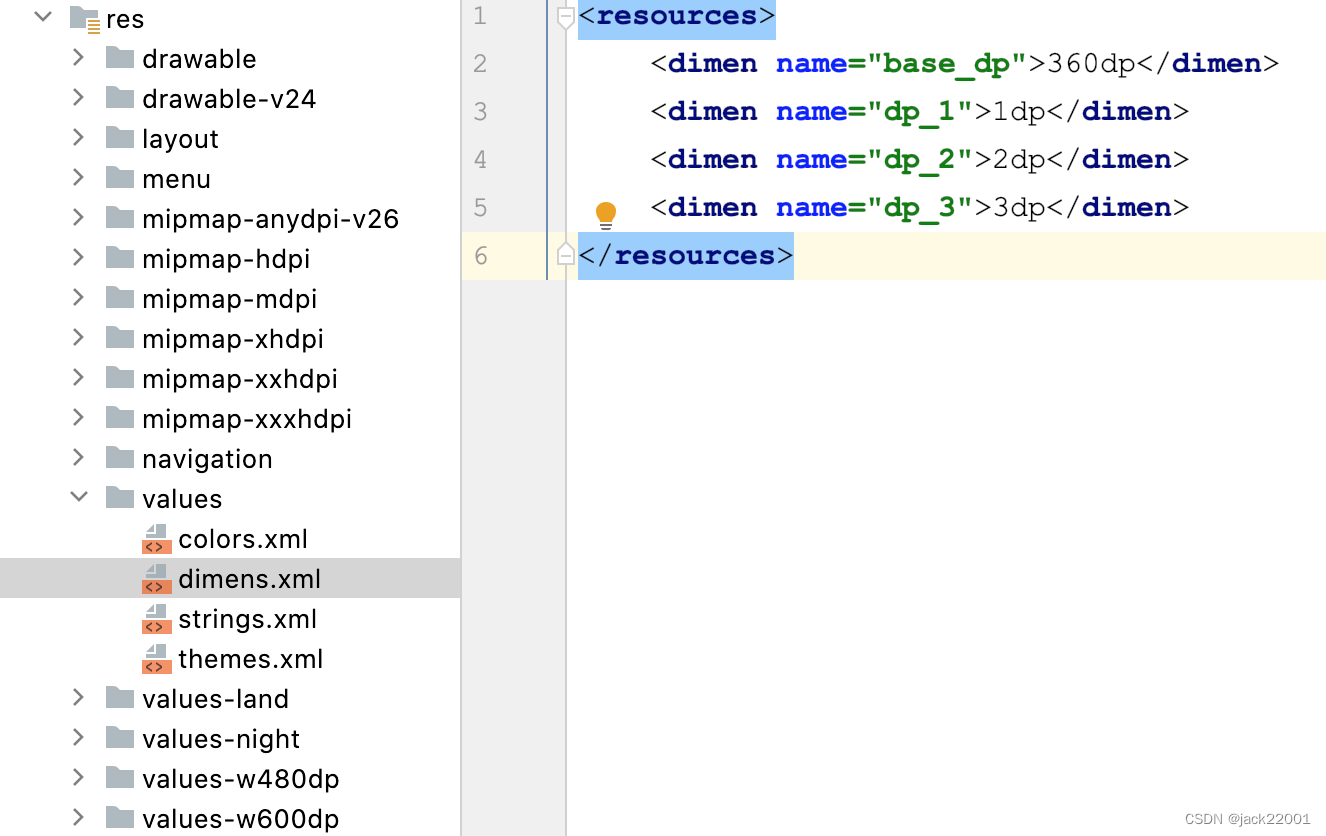Expand the layout folder chevron
This screenshot has height=836, width=1326.
tap(78, 138)
